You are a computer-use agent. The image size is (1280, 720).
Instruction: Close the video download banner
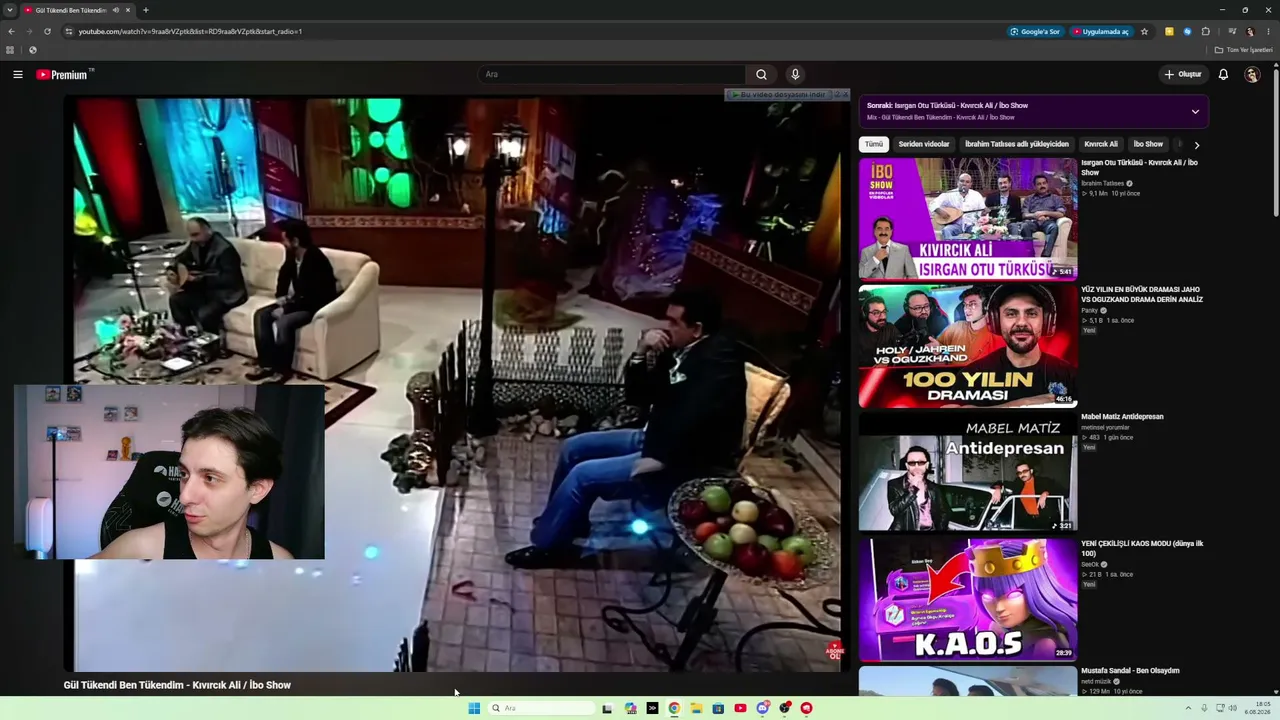click(845, 94)
